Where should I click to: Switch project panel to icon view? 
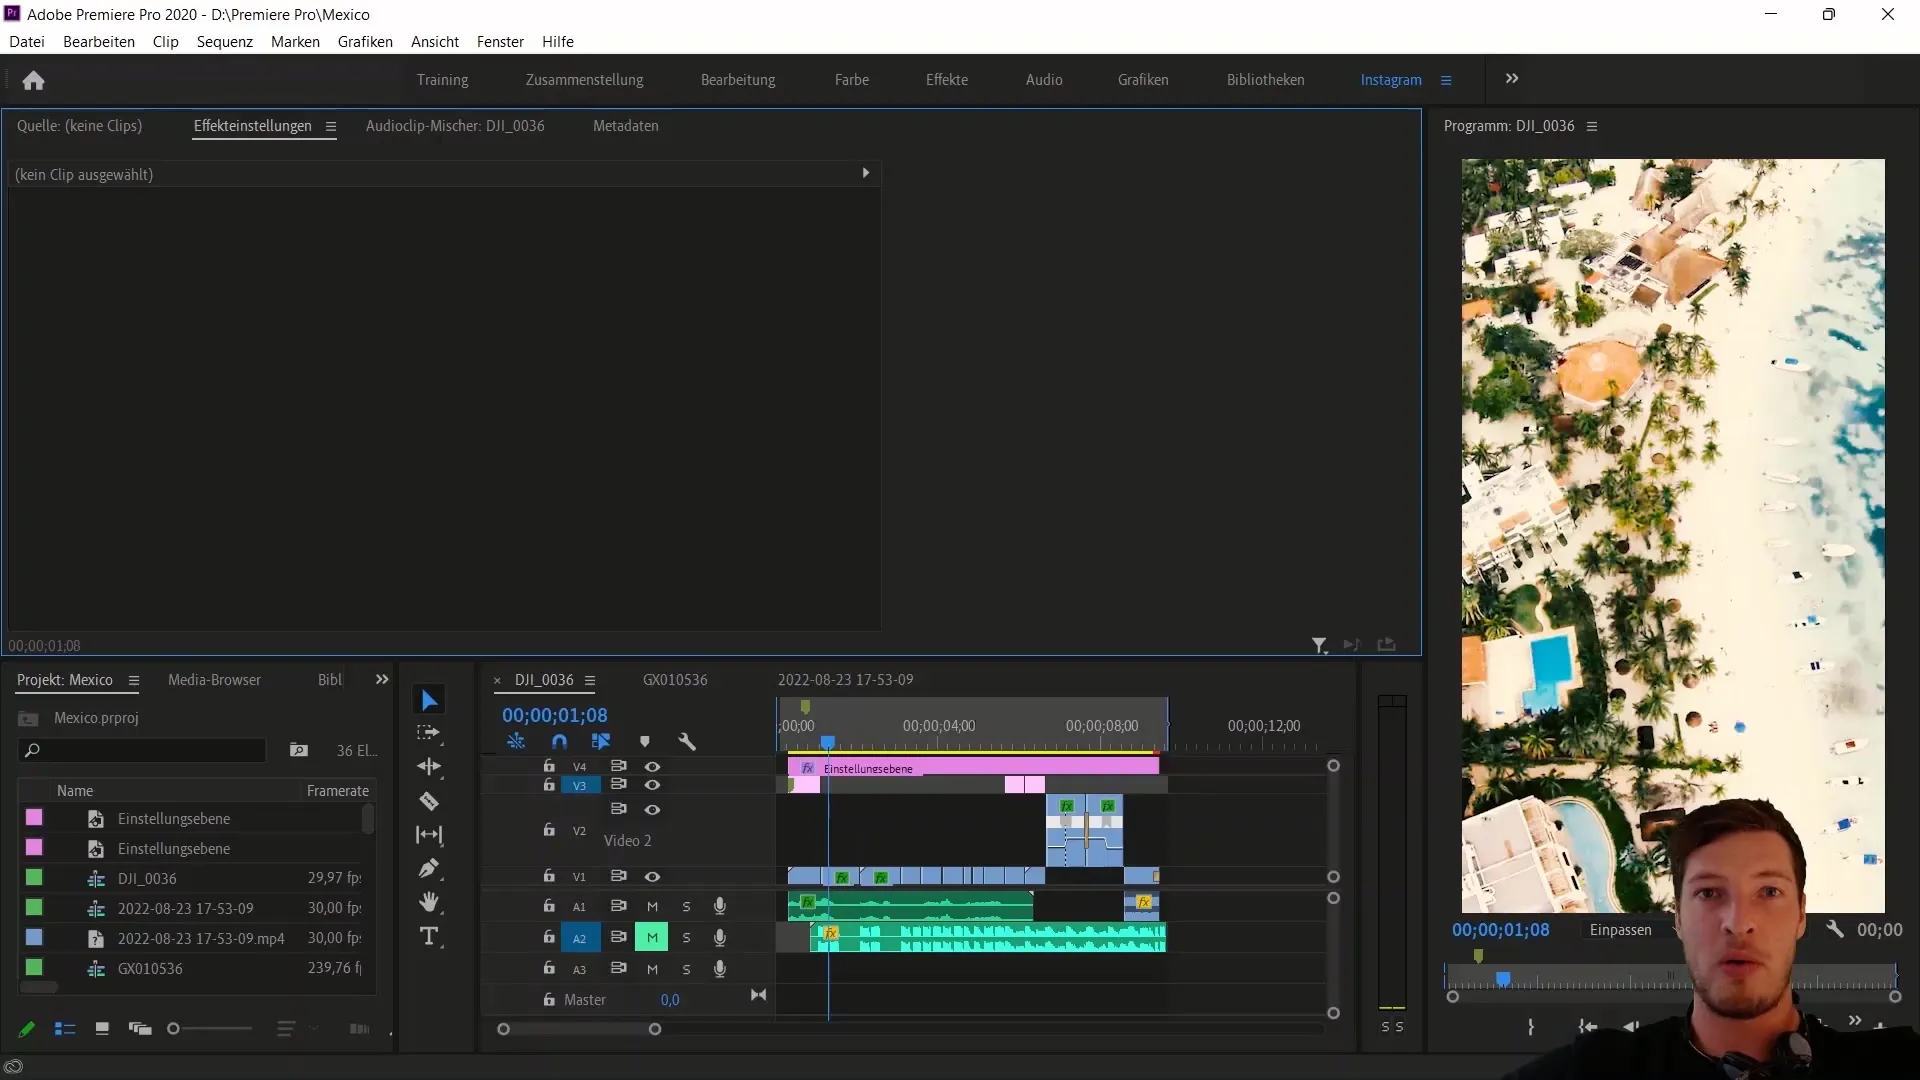pyautogui.click(x=102, y=1029)
